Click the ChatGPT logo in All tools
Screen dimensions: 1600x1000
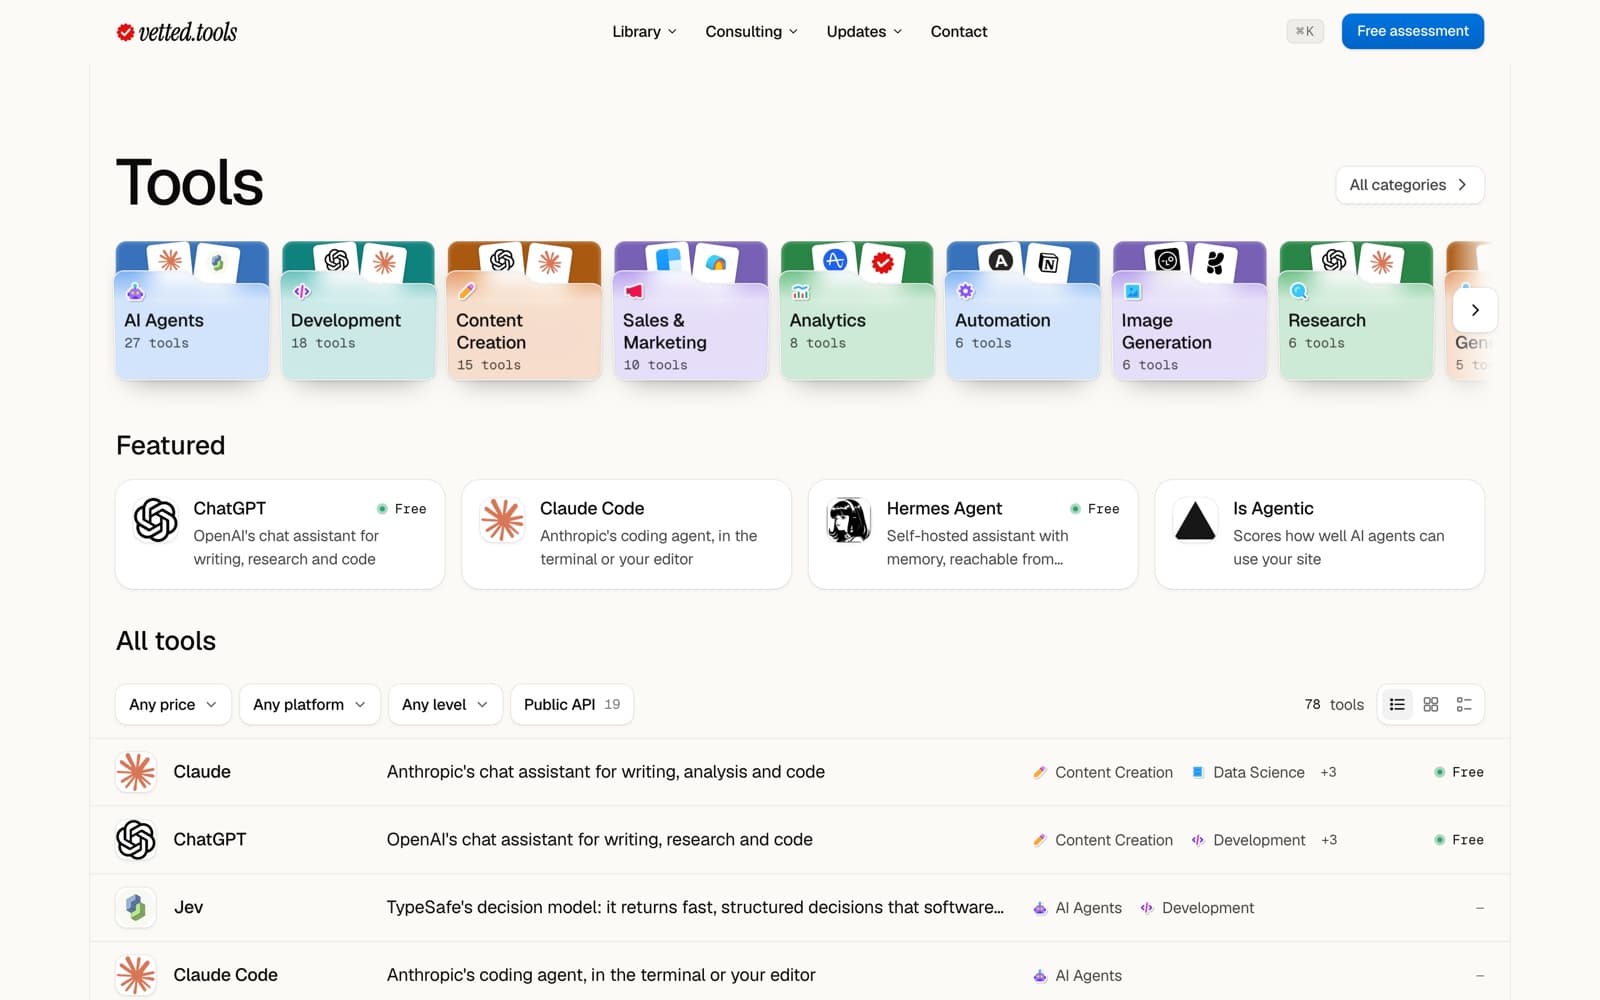[x=136, y=840]
